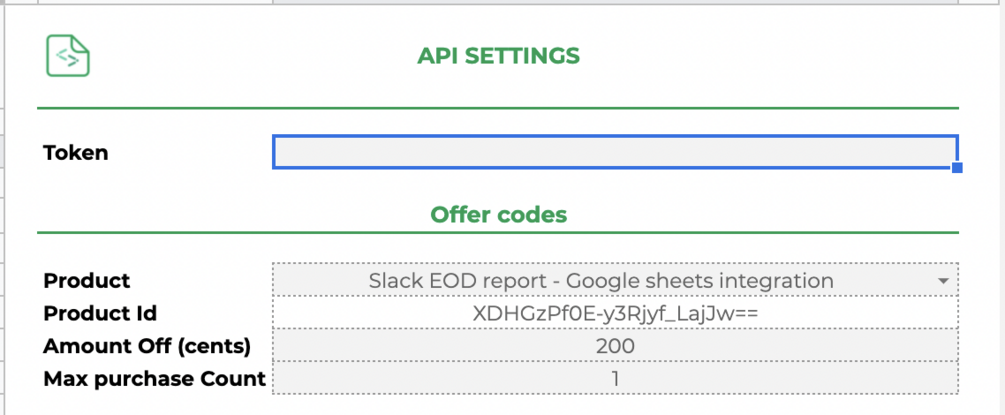The height and width of the screenshot is (415, 1005).
Task: Click the green divider below API SETTINGS
Action: click(x=498, y=107)
